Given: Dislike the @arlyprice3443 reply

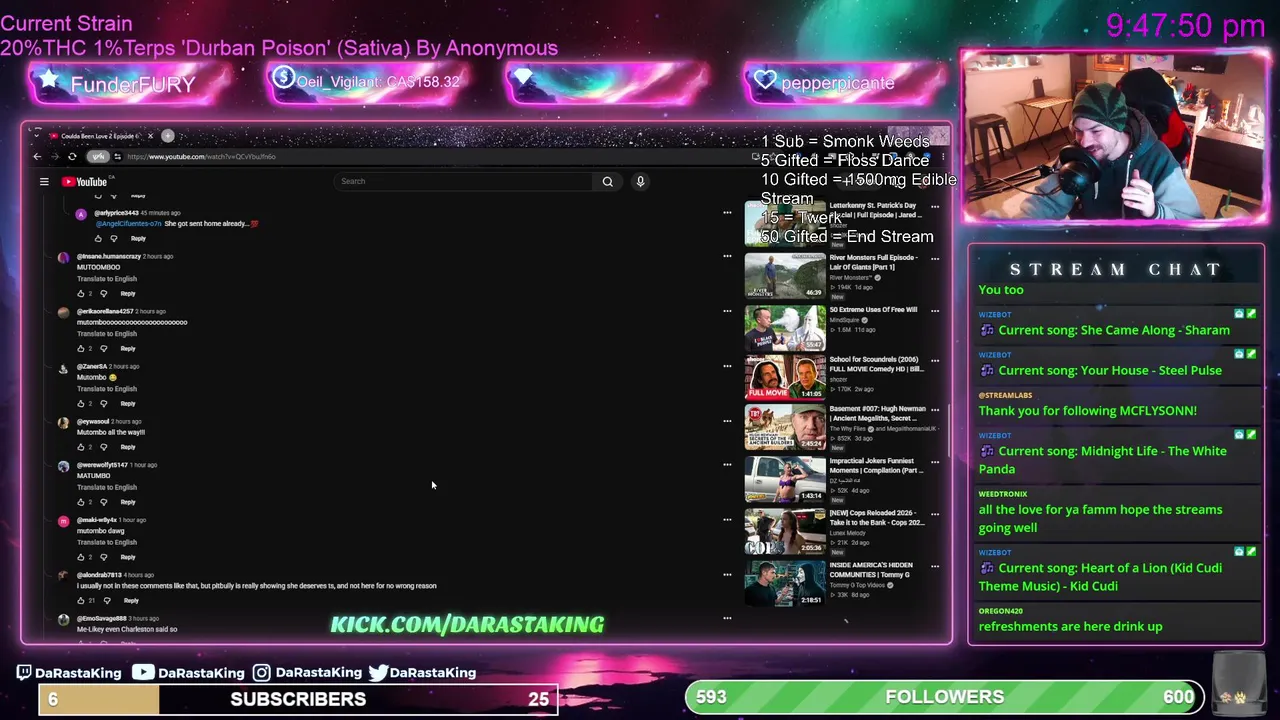Looking at the screenshot, I should (114, 238).
